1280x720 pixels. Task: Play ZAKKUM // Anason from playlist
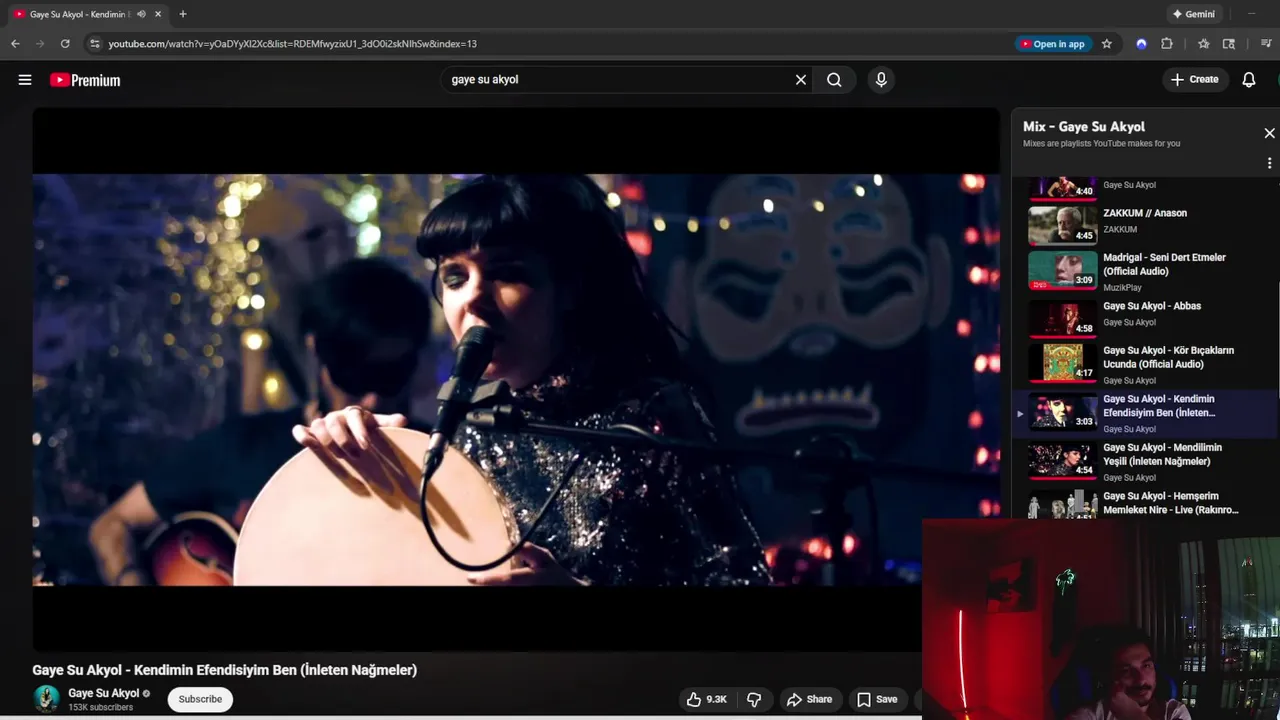[x=1145, y=213]
